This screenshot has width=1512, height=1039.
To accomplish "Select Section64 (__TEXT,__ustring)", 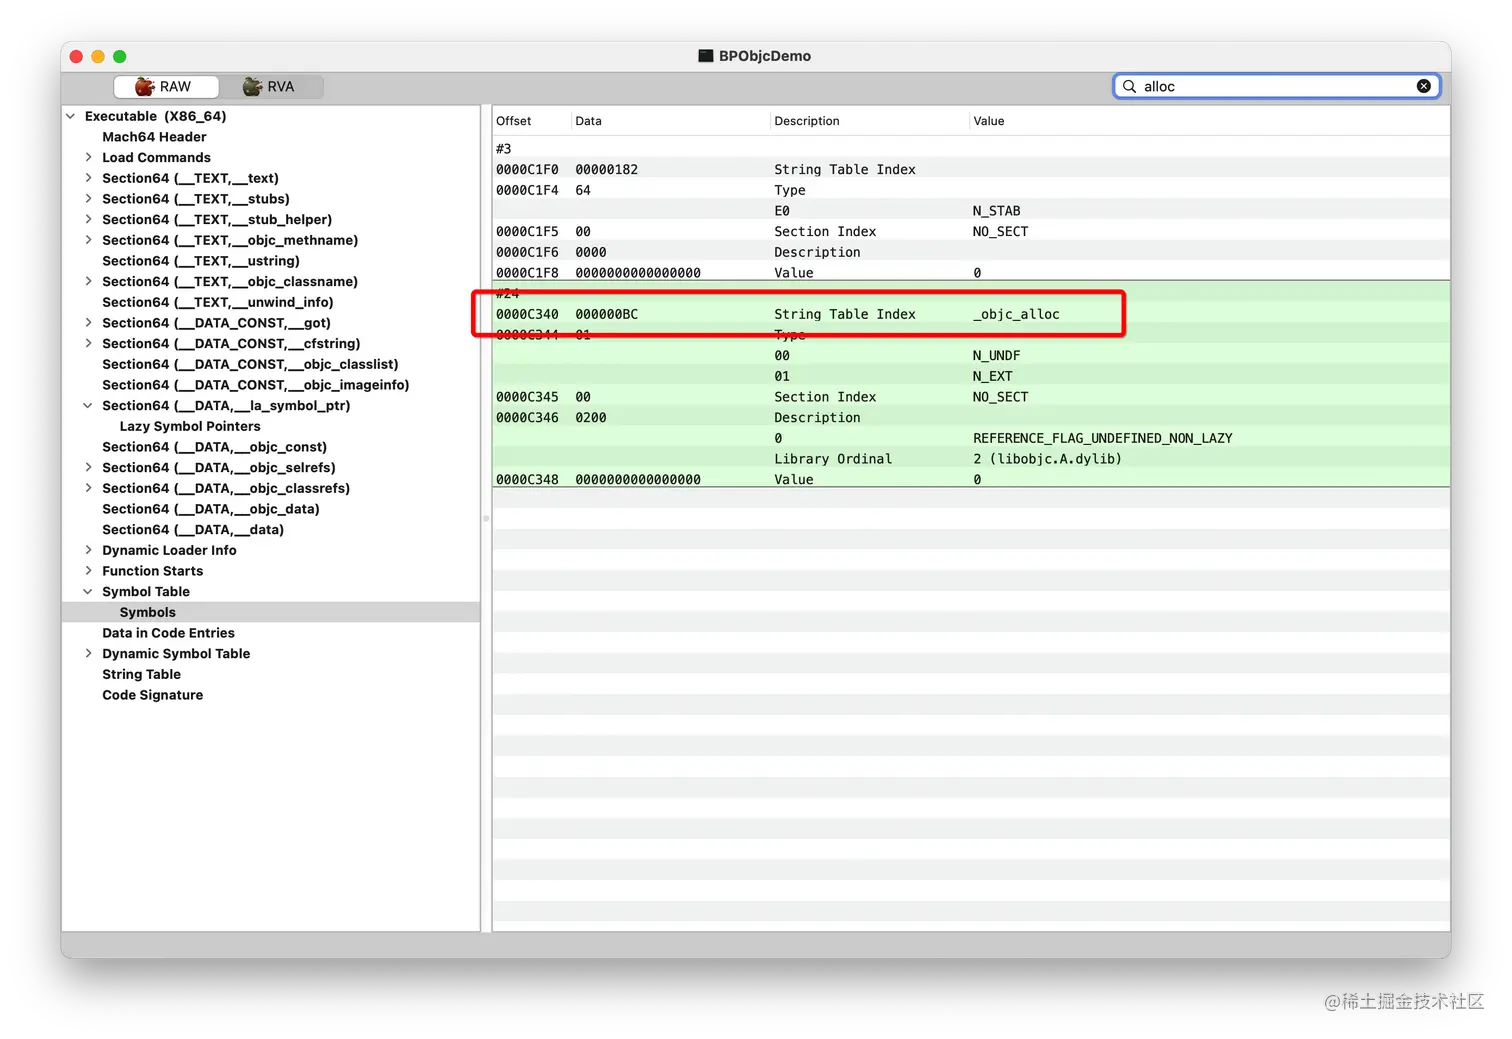I will coord(201,261).
